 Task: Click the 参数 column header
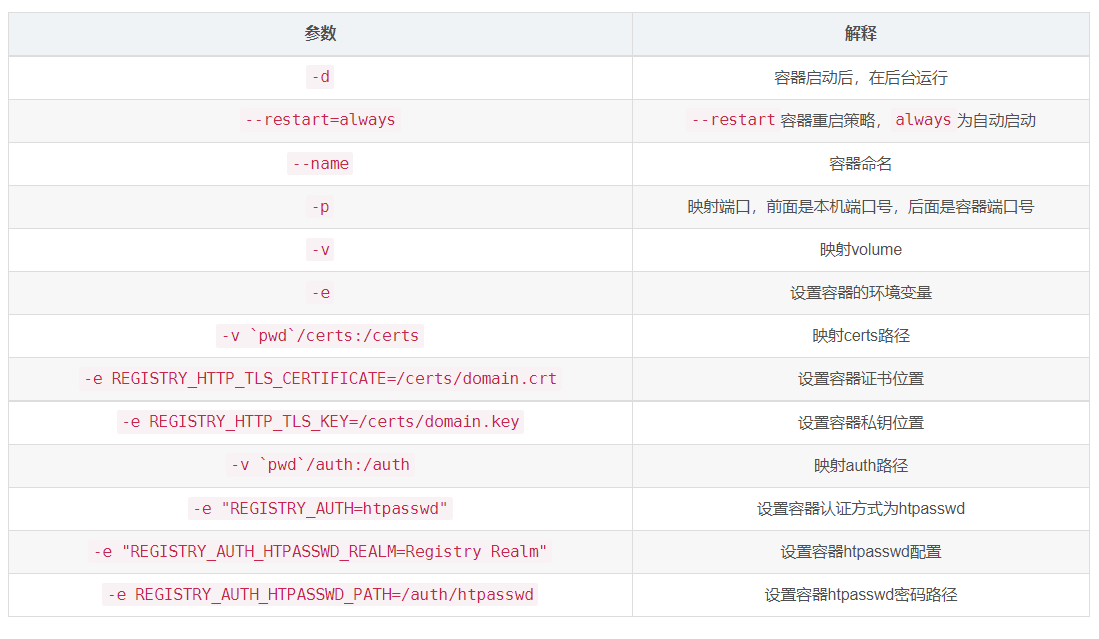pos(320,34)
